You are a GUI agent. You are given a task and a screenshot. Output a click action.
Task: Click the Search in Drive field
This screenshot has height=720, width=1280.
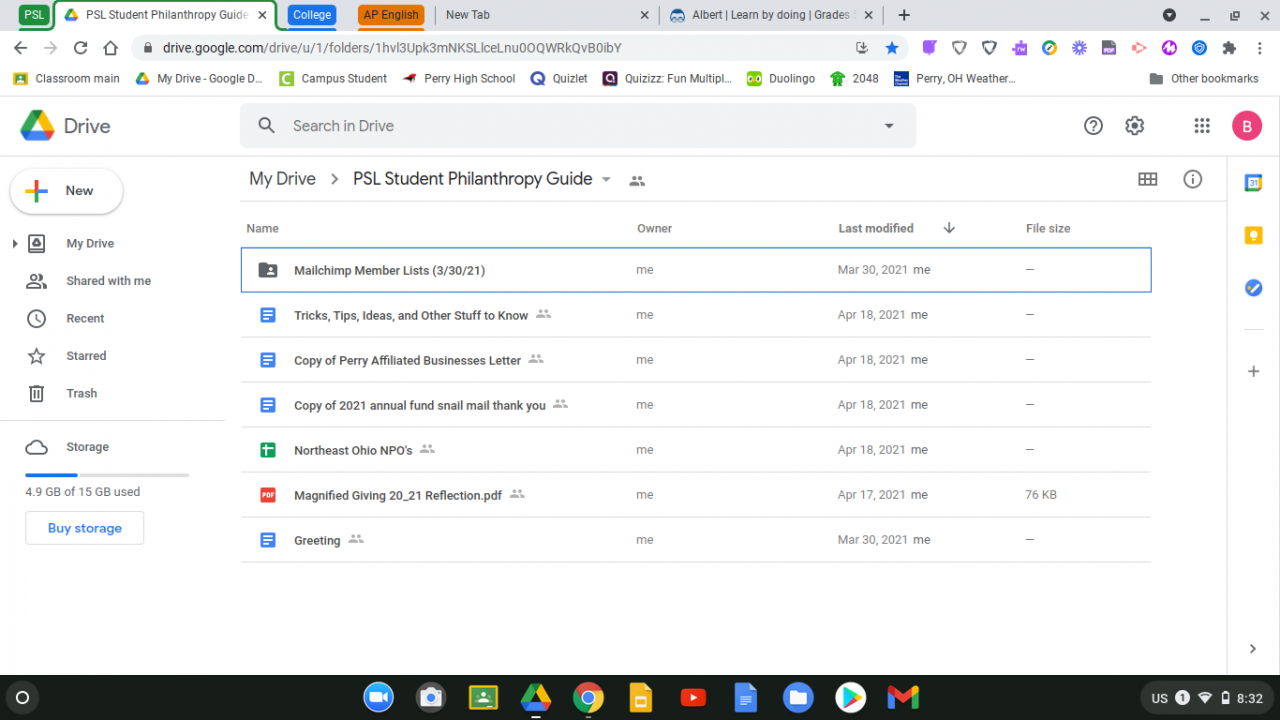tap(578, 126)
